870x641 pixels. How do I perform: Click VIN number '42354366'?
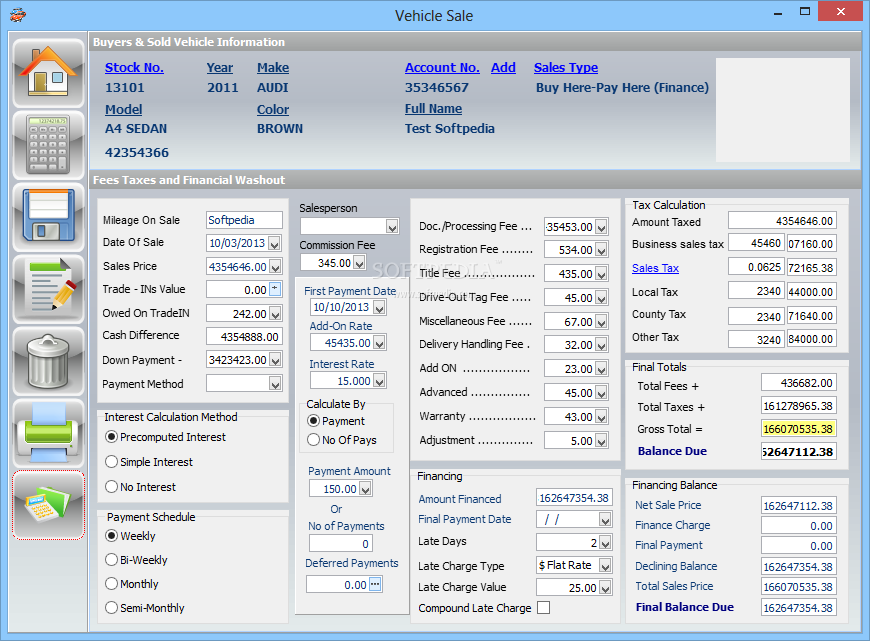pyautogui.click(x=137, y=153)
